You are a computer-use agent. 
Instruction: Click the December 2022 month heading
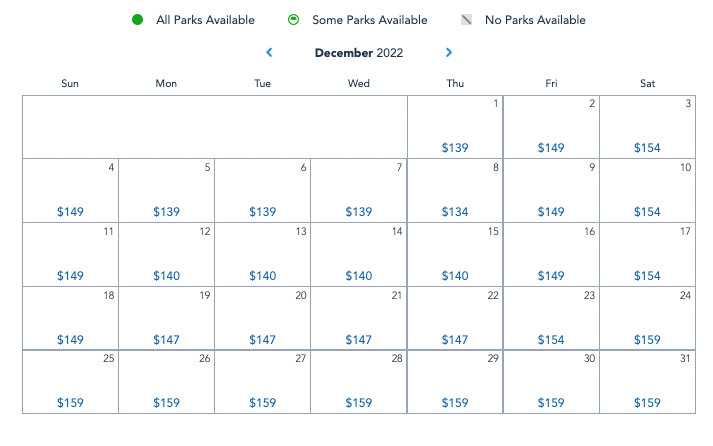[359, 53]
